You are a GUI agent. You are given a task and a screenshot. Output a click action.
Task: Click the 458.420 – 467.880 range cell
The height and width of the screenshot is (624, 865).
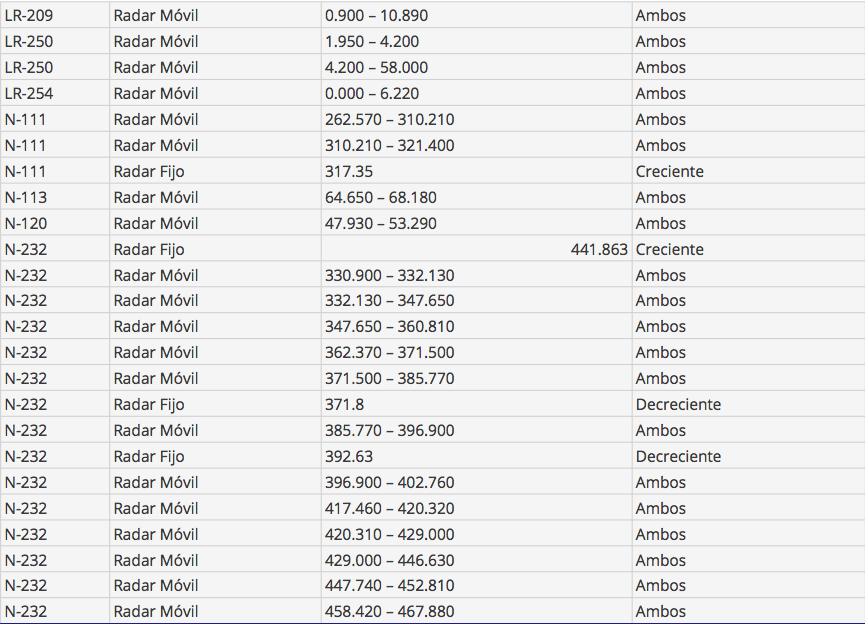(389, 612)
